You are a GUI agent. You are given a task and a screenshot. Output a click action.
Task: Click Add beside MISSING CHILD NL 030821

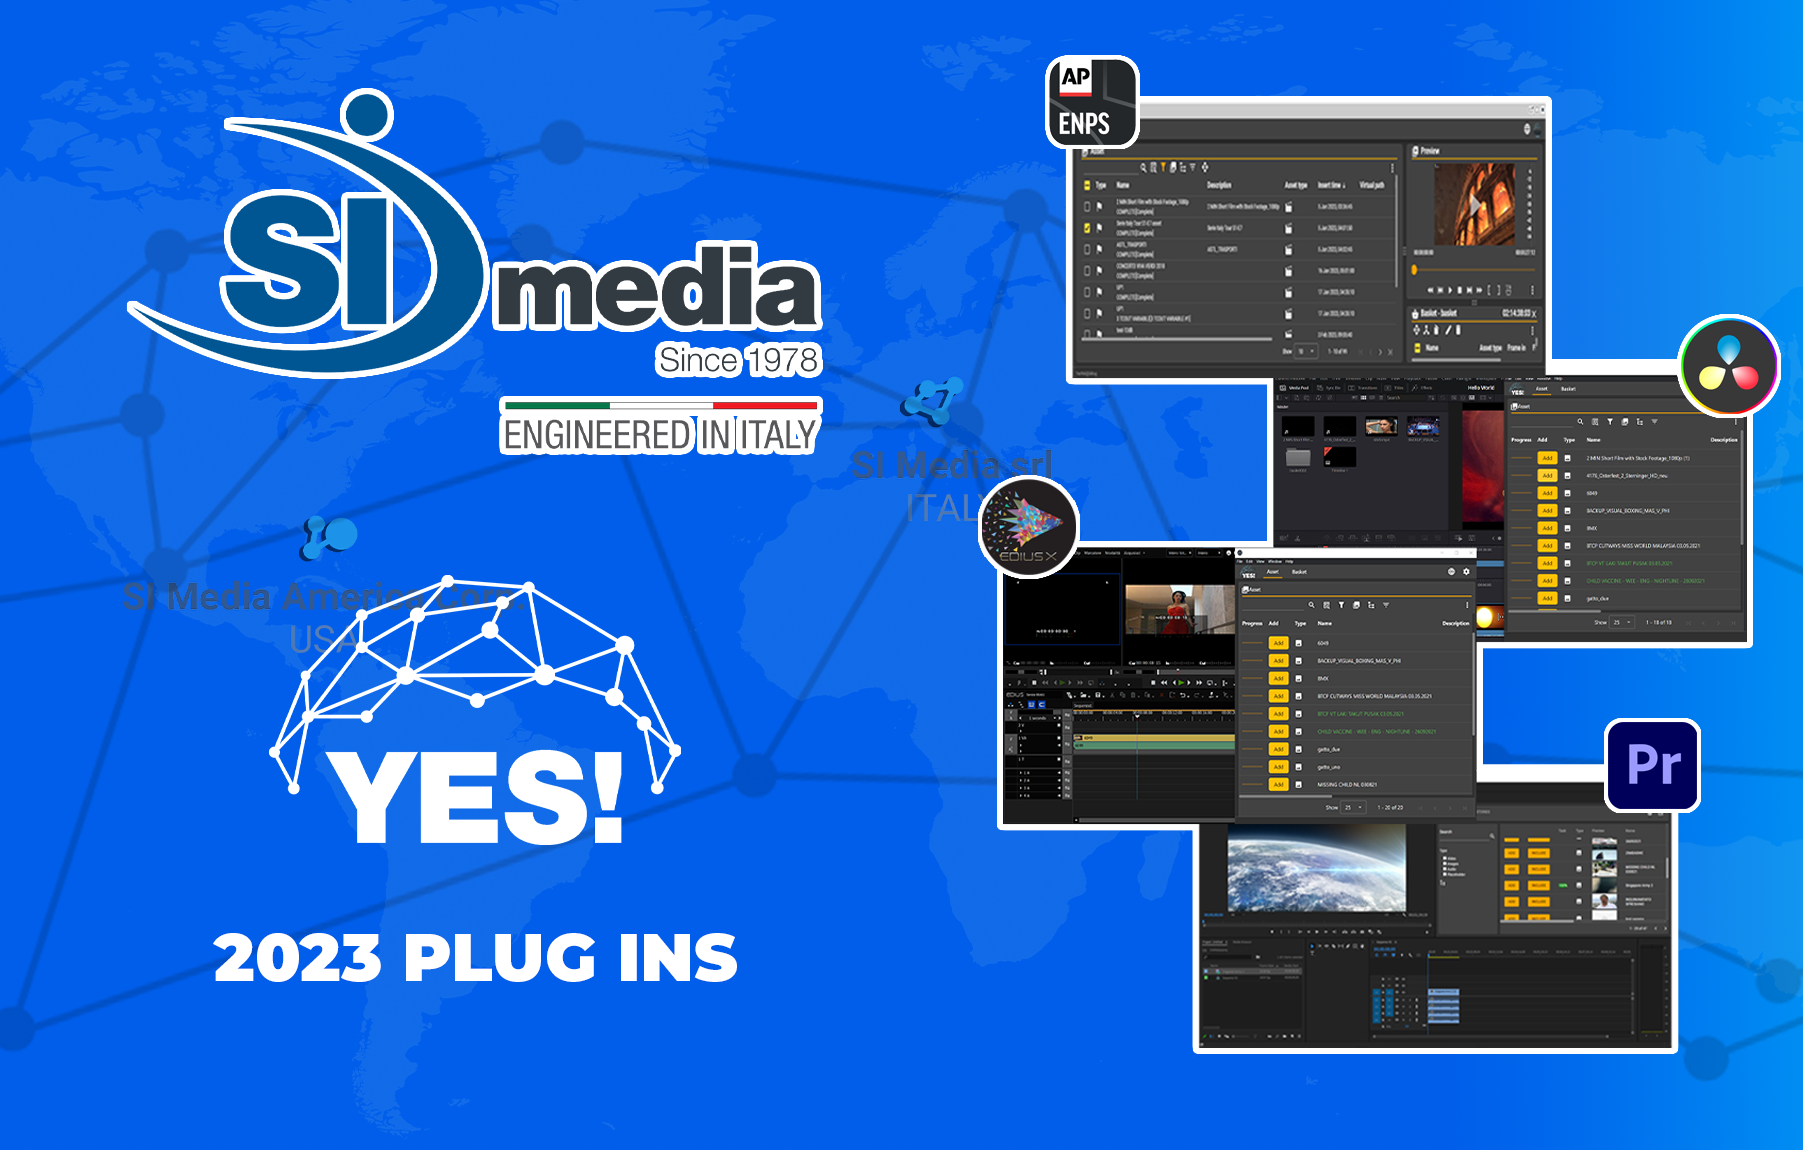[x=1278, y=784]
